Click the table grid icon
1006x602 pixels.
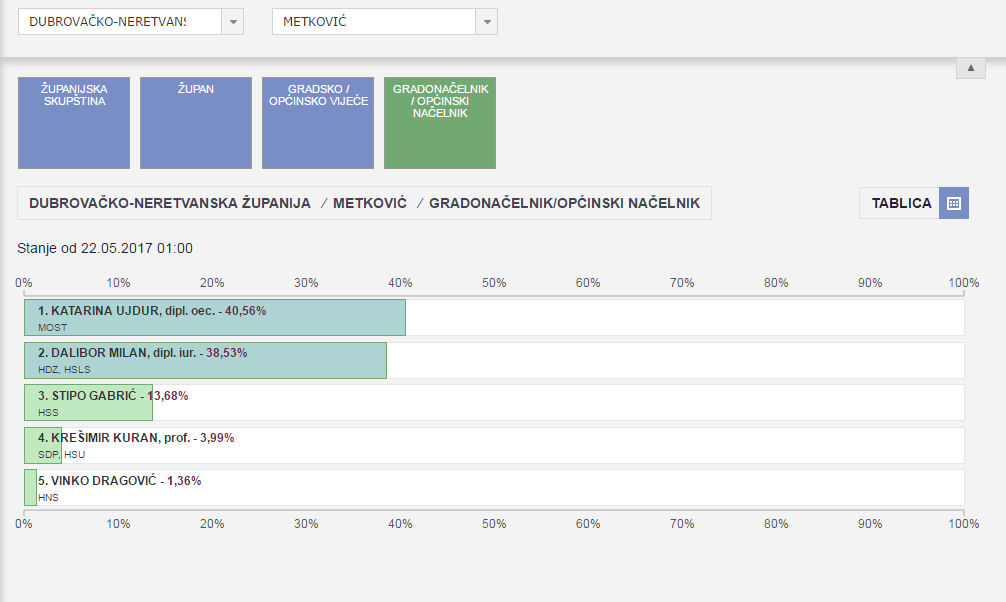click(953, 203)
